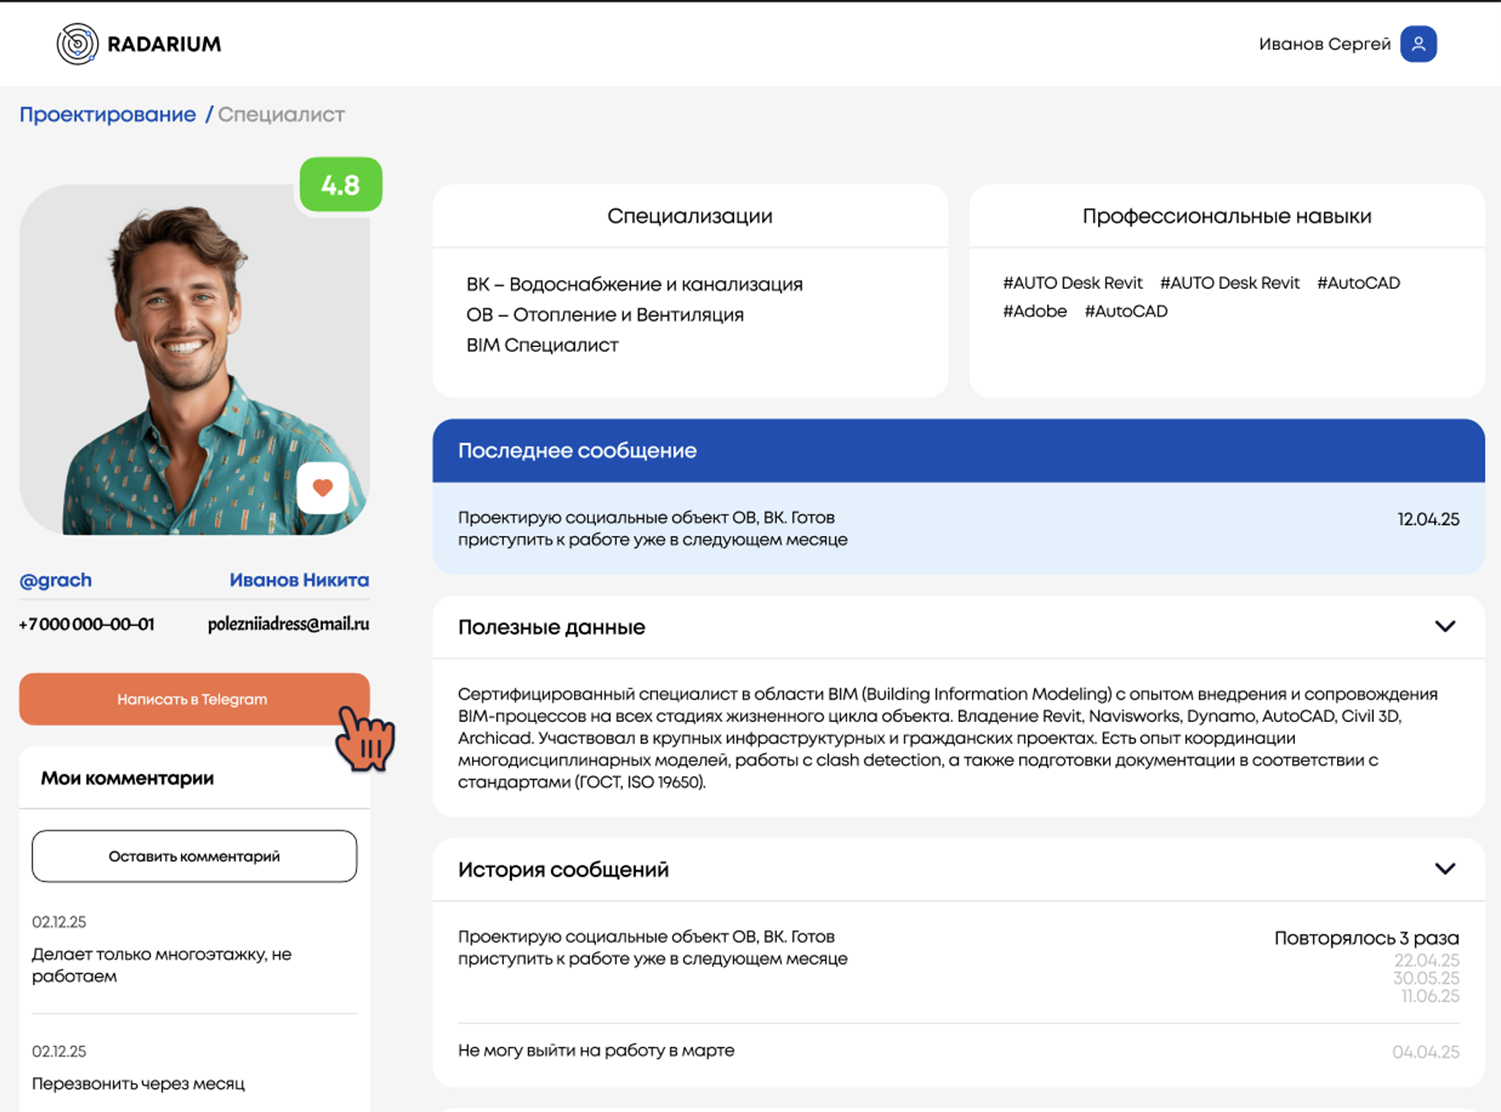Screen dimensions: 1501x1112
Task: Click the Специалист breadcrumb
Action: [x=281, y=114]
